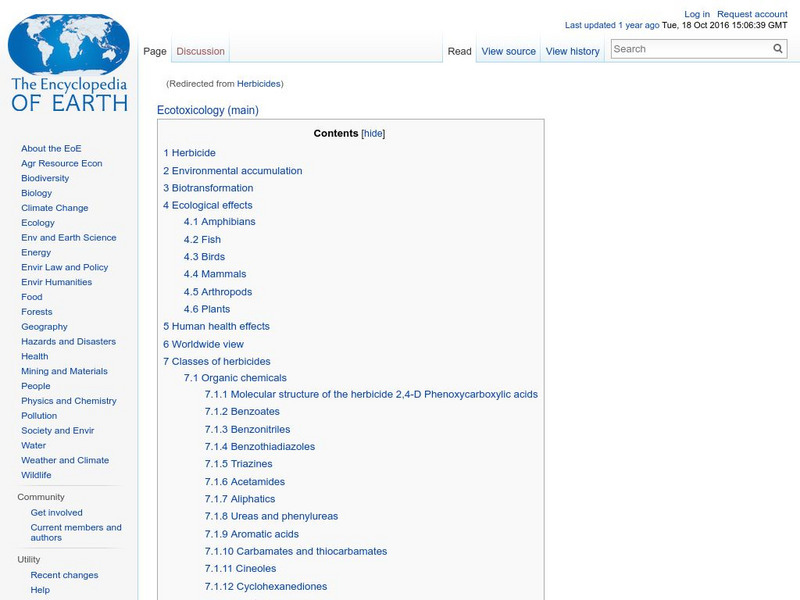Viewport: 800px width, 600px height.
Task: Select the Page tab
Action: coord(156,51)
